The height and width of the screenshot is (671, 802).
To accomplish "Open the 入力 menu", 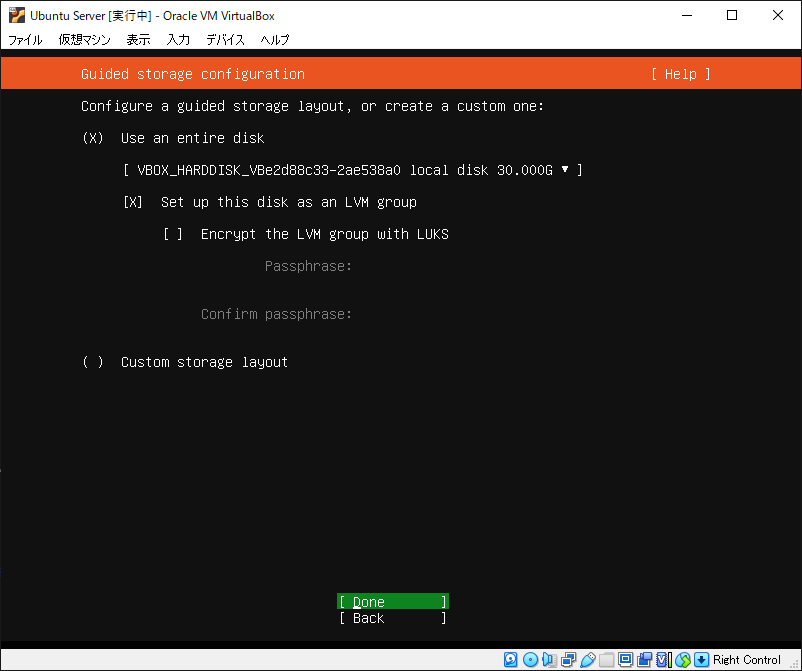I will (178, 39).
